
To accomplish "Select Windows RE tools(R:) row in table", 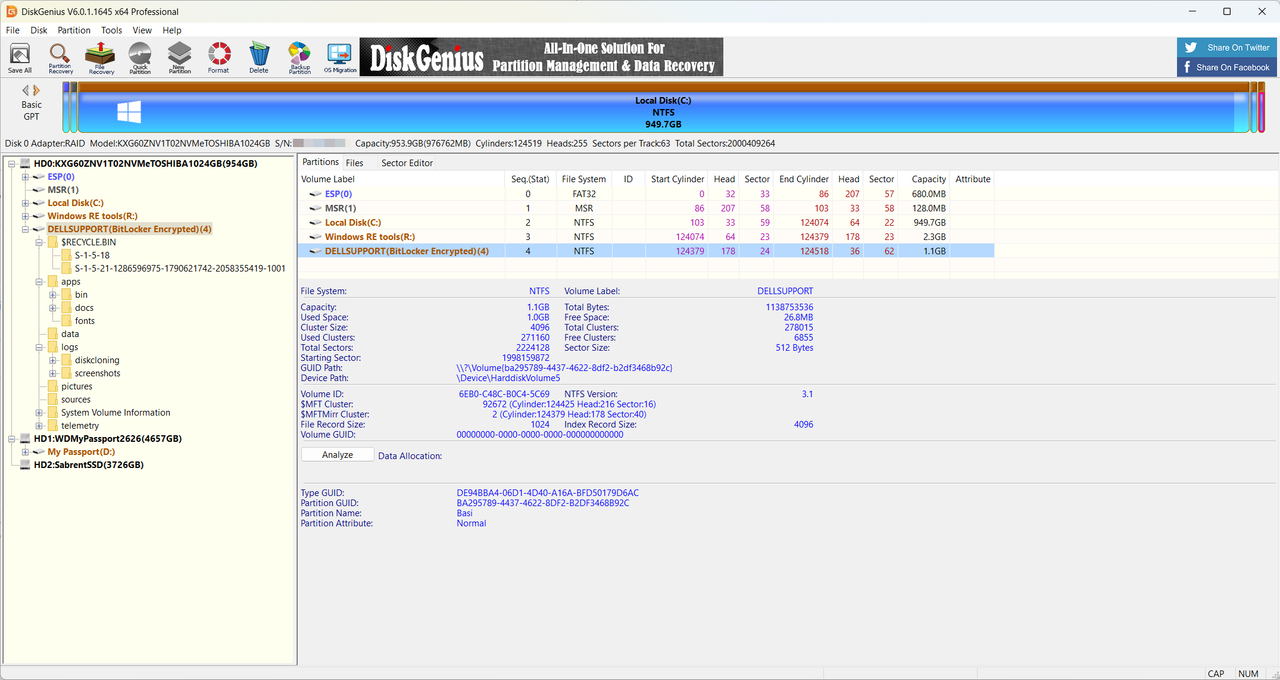I will click(647, 236).
